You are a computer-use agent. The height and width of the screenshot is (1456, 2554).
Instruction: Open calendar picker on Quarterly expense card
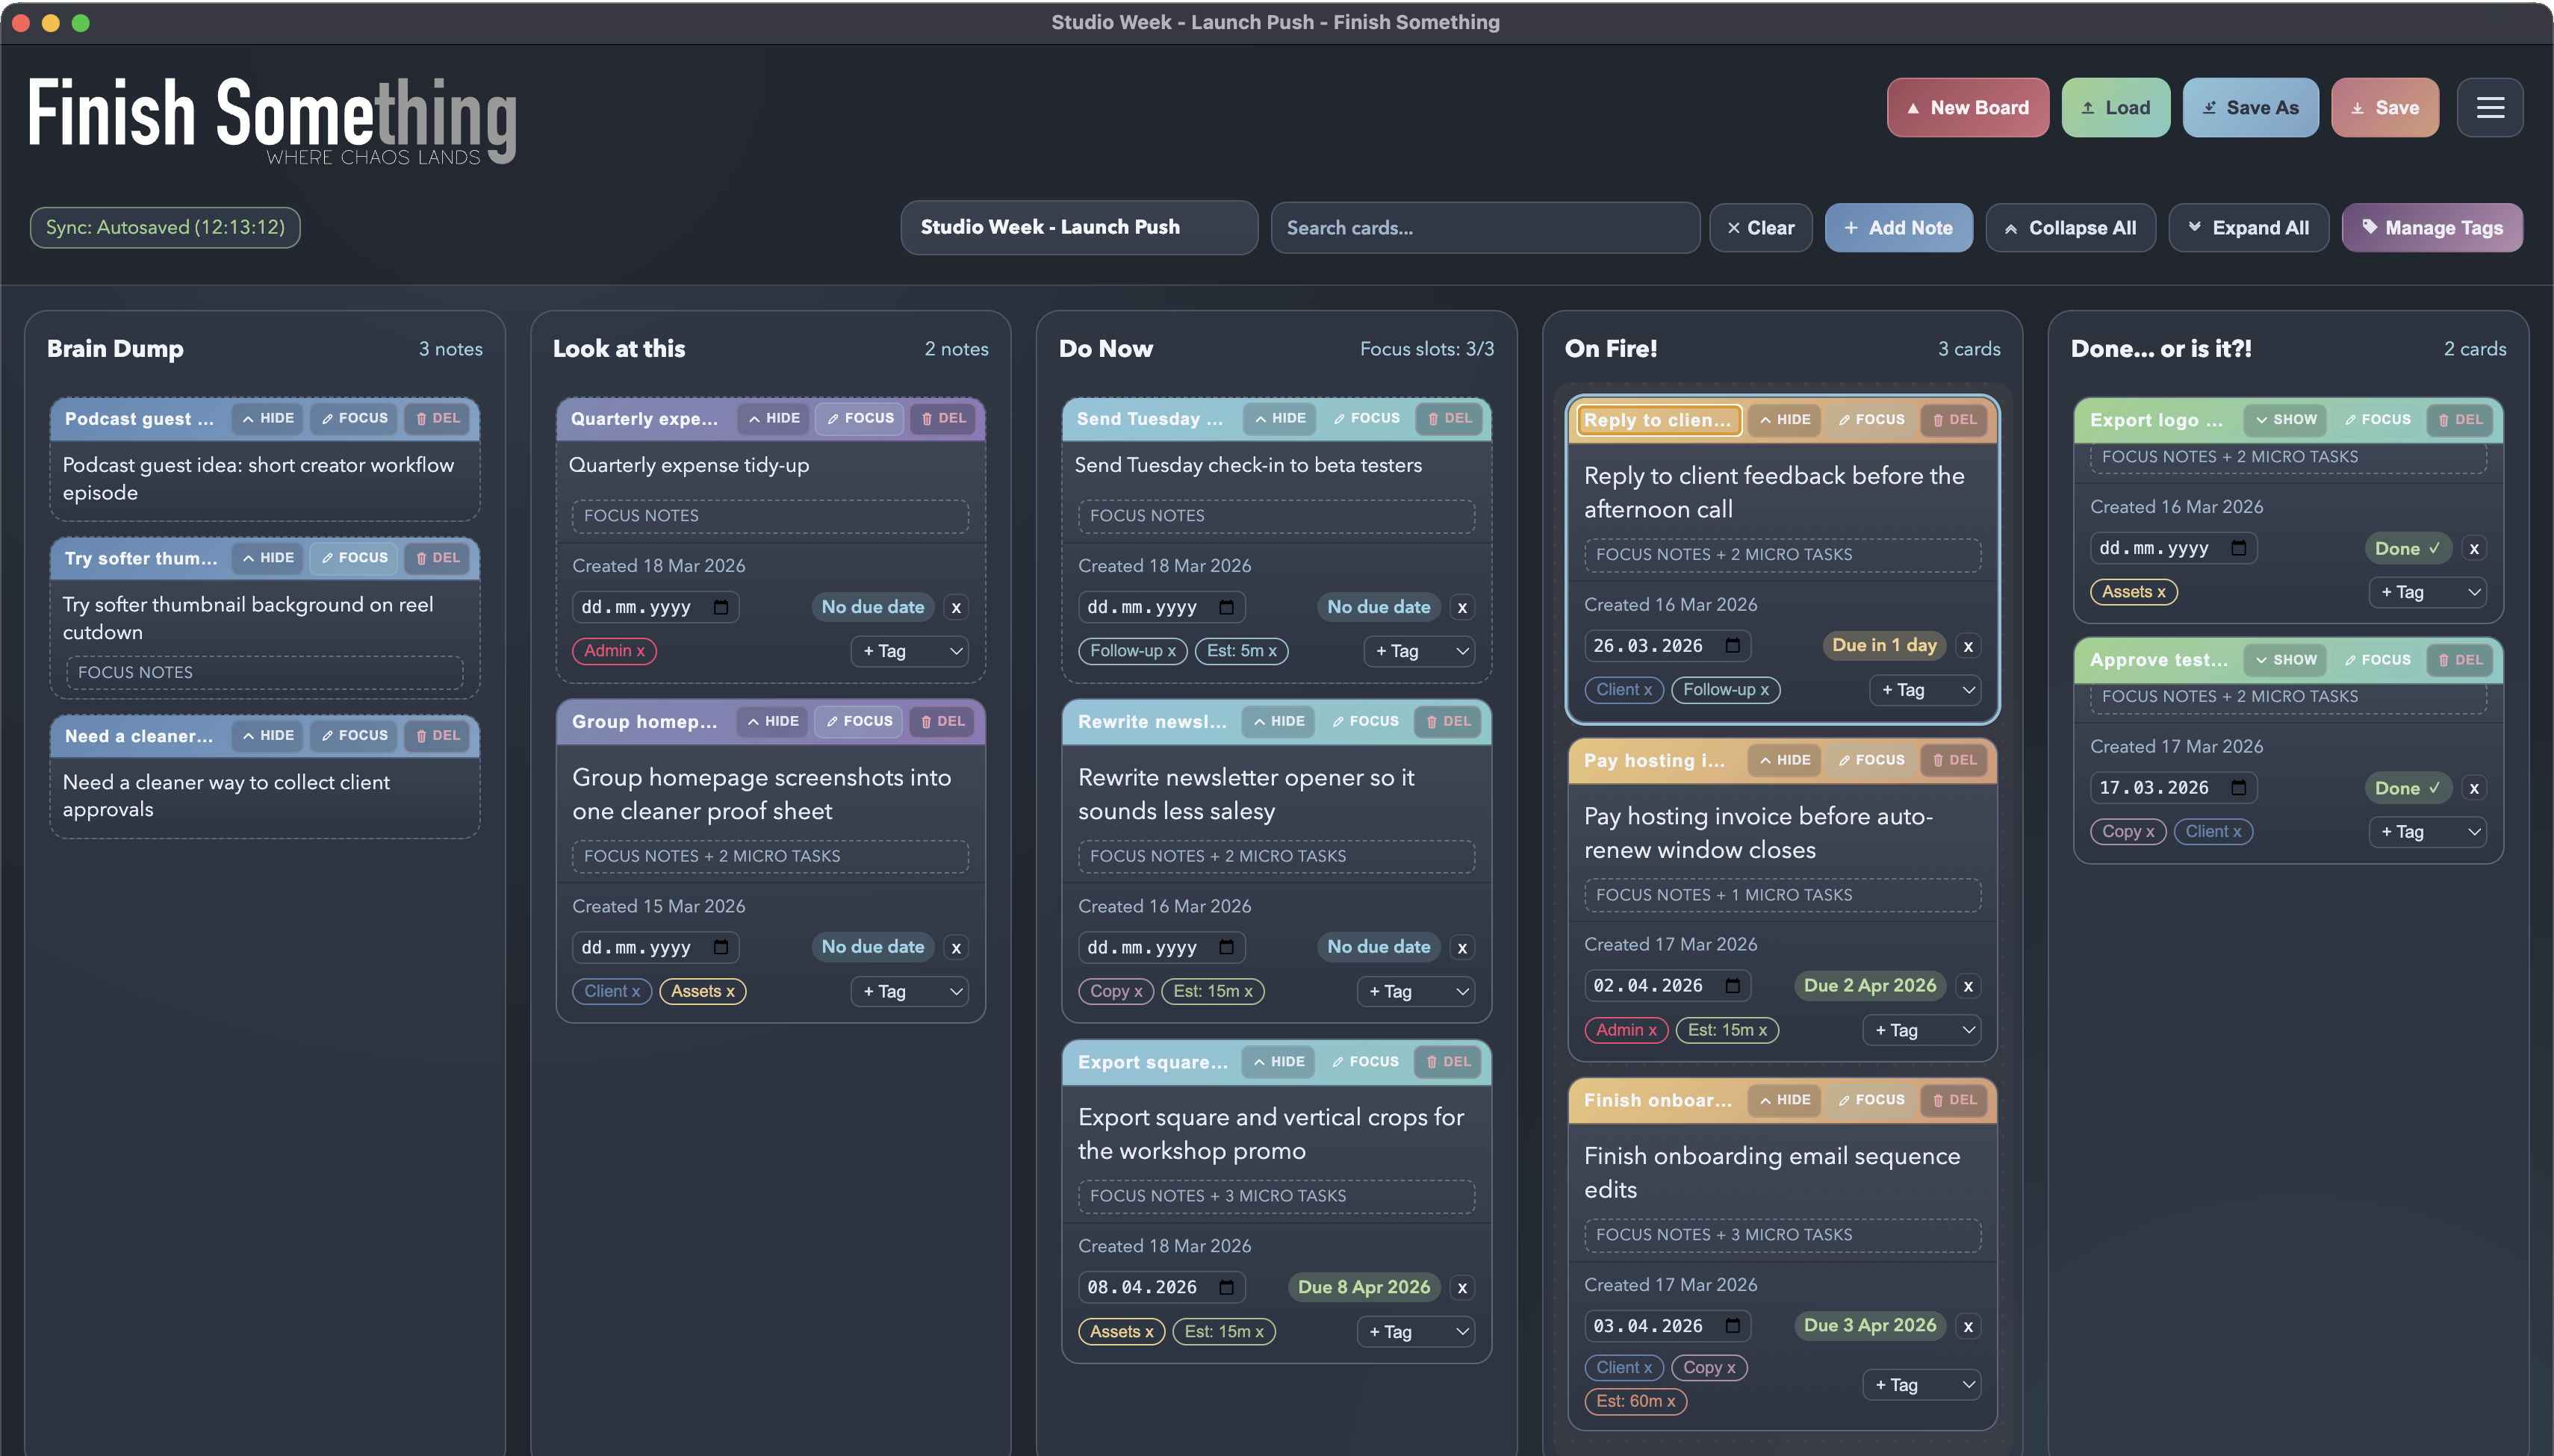coord(721,607)
